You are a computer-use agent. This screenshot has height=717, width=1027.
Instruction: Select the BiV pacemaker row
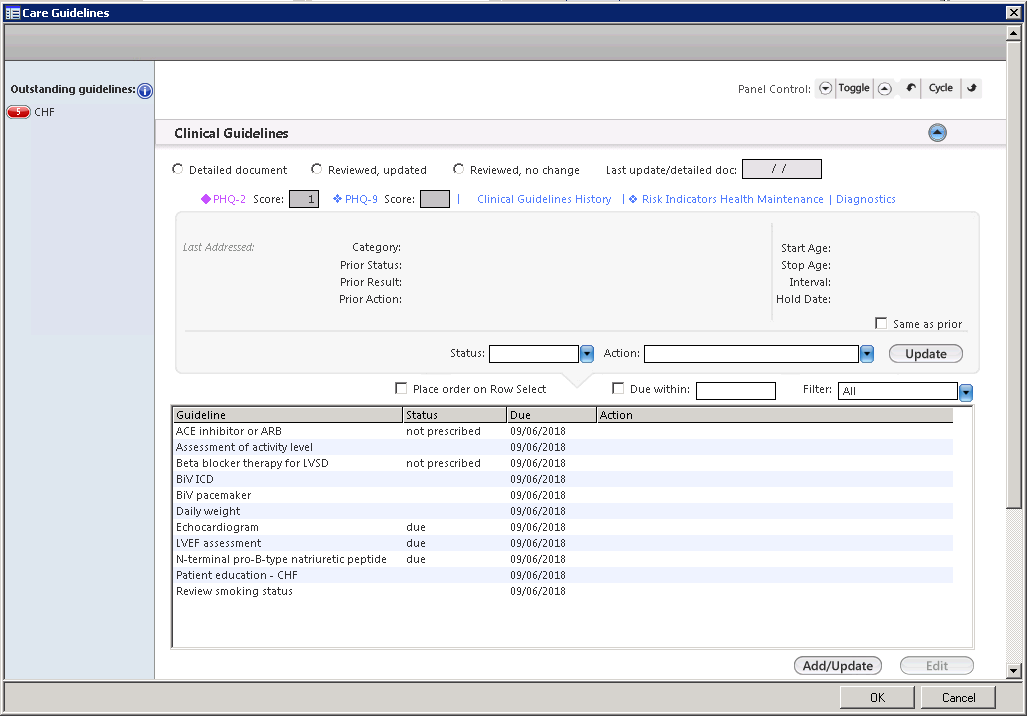click(563, 495)
